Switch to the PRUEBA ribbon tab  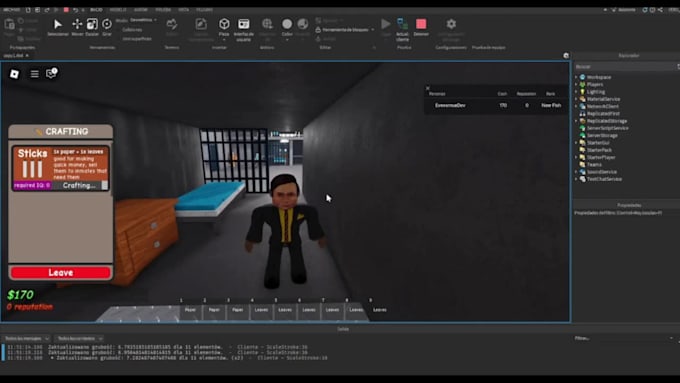click(163, 10)
